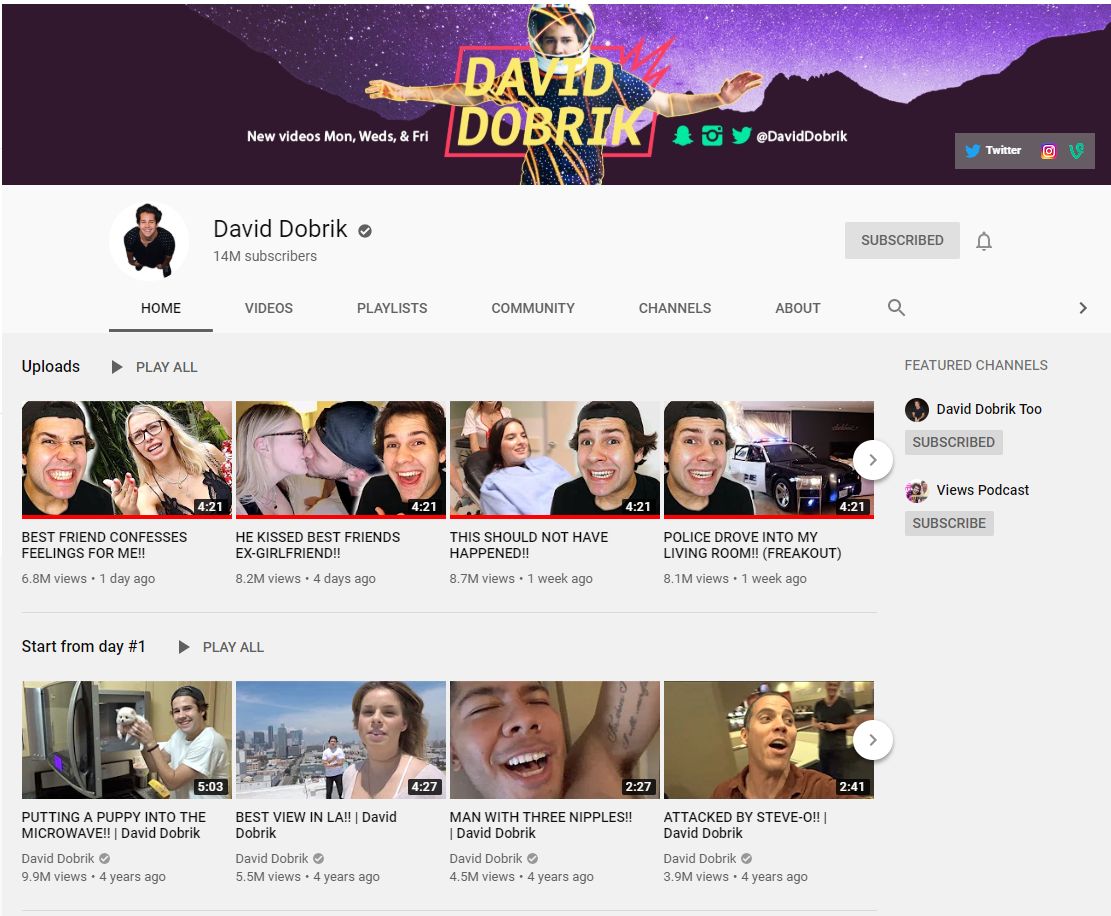Viewport: 1111px width, 916px height.
Task: Click the 14M subscribers text
Action: coord(265,256)
